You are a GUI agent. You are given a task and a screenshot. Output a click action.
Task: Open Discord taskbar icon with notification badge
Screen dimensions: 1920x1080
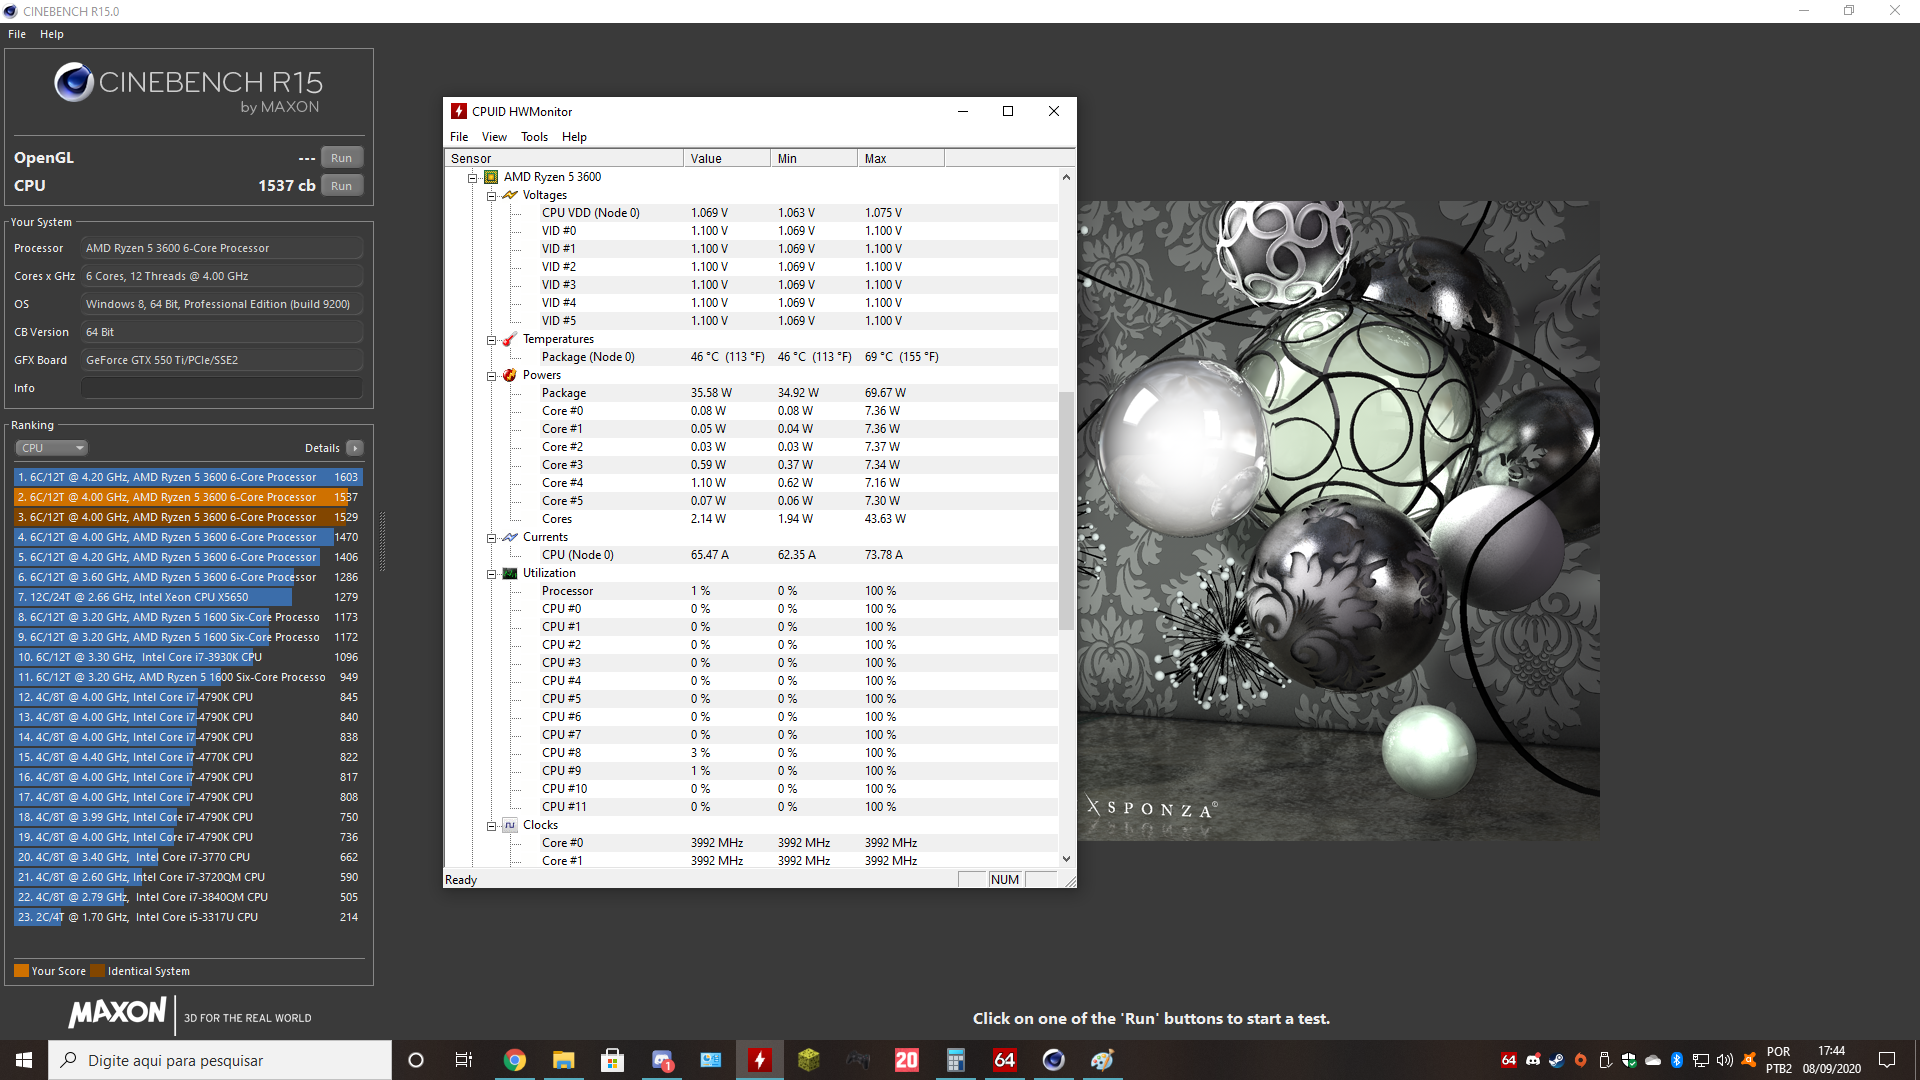(662, 1060)
